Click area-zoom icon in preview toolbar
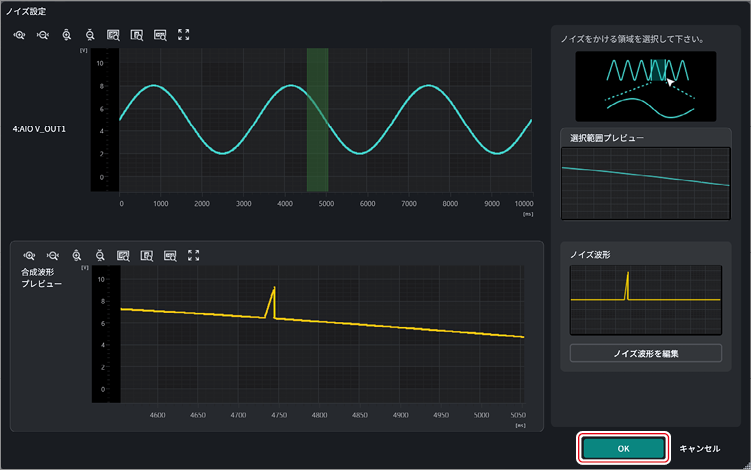The height and width of the screenshot is (470, 751). (123, 256)
